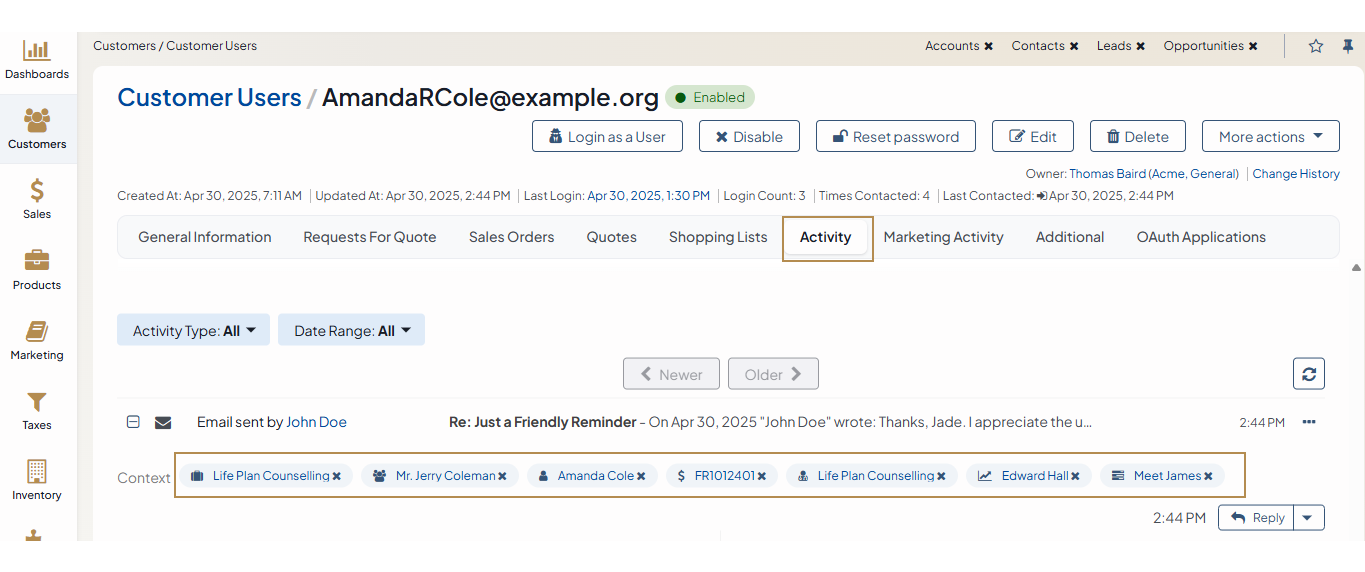This screenshot has width=1365, height=572.
Task: Refresh the activity list
Action: tap(1308, 374)
